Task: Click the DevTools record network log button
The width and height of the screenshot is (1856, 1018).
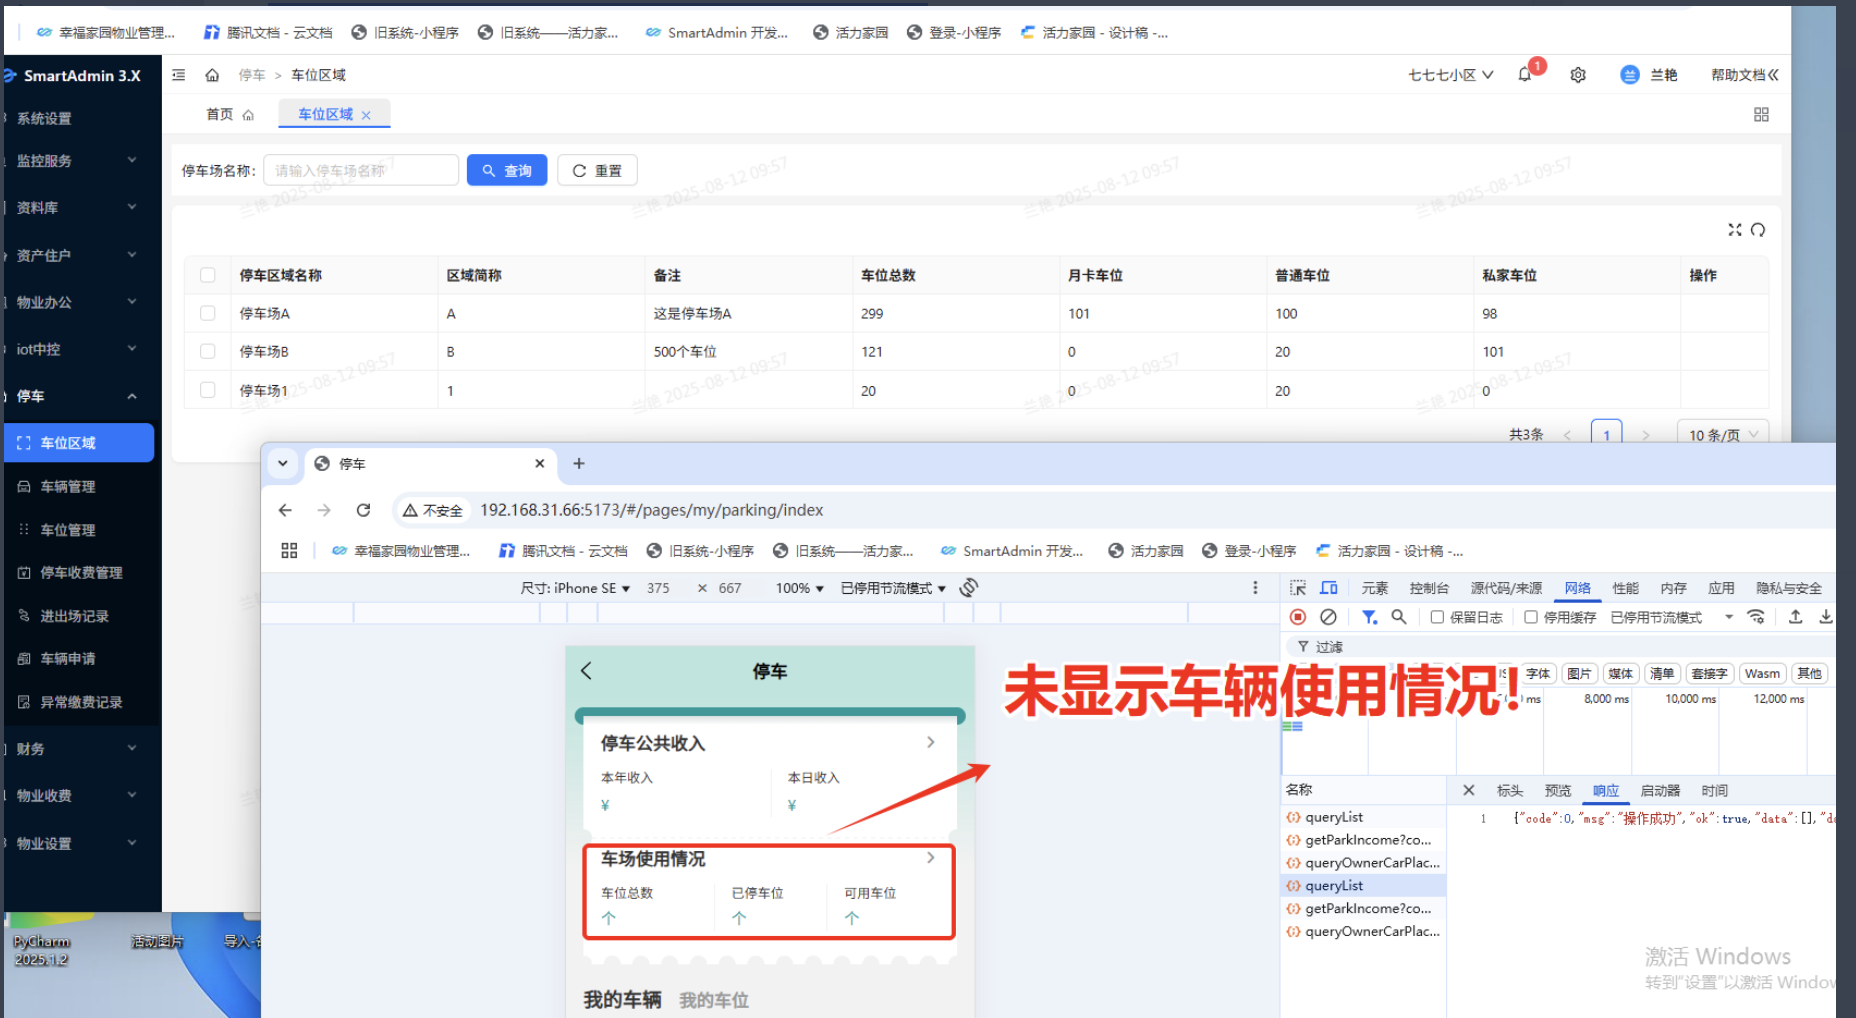Action: click(x=1298, y=617)
